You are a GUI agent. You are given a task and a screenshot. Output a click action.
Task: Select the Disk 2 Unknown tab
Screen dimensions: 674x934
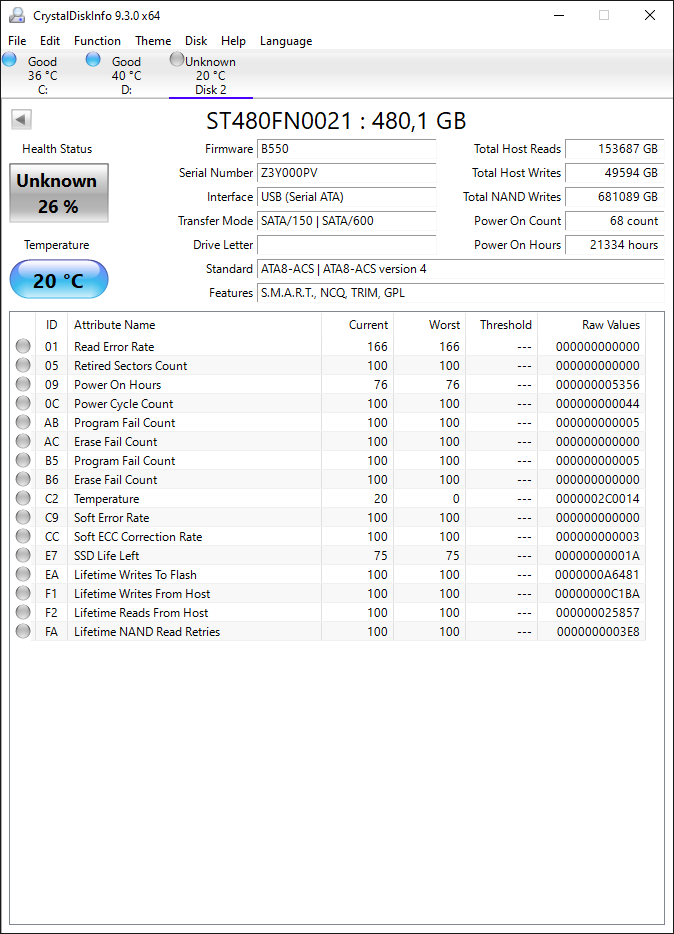[211, 75]
